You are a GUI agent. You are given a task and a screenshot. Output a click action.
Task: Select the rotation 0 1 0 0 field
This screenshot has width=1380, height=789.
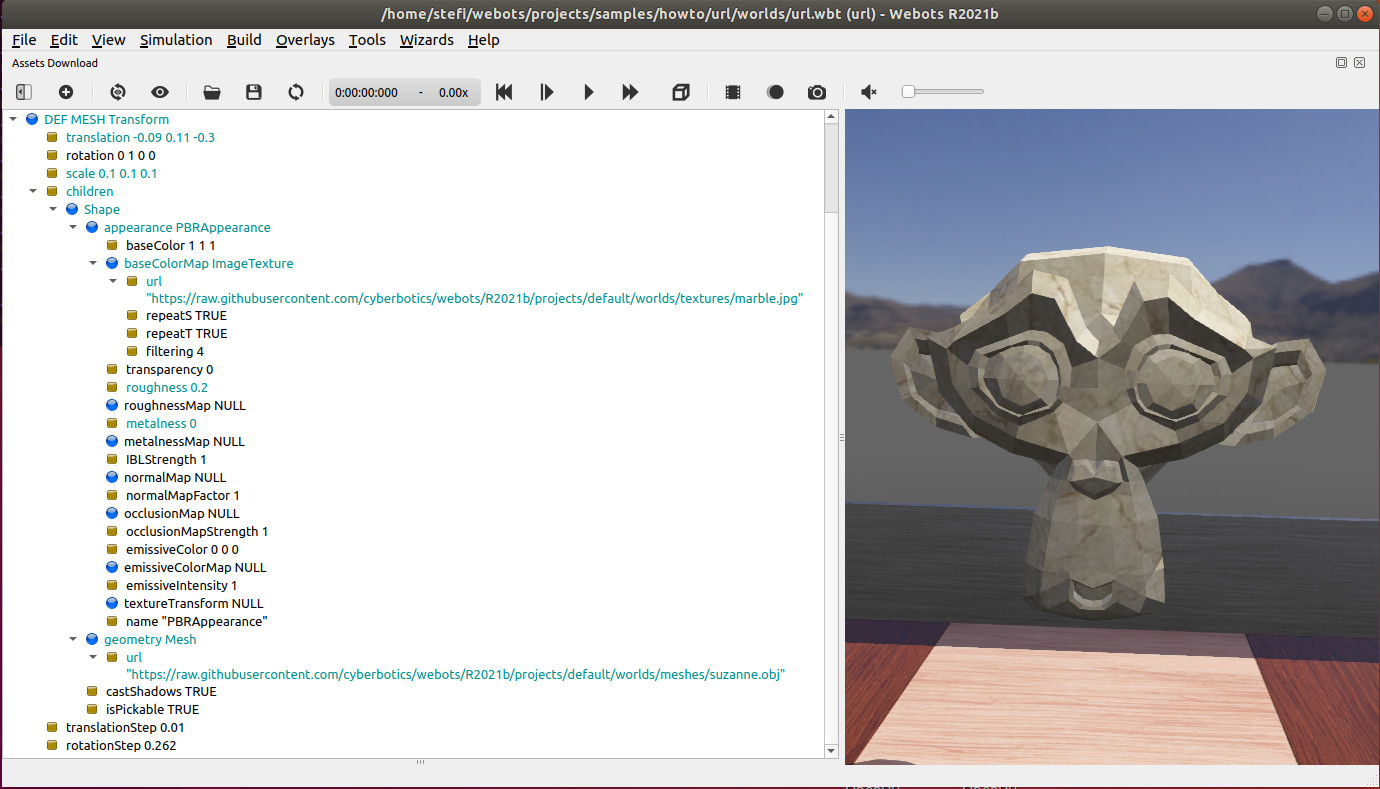[x=110, y=155]
